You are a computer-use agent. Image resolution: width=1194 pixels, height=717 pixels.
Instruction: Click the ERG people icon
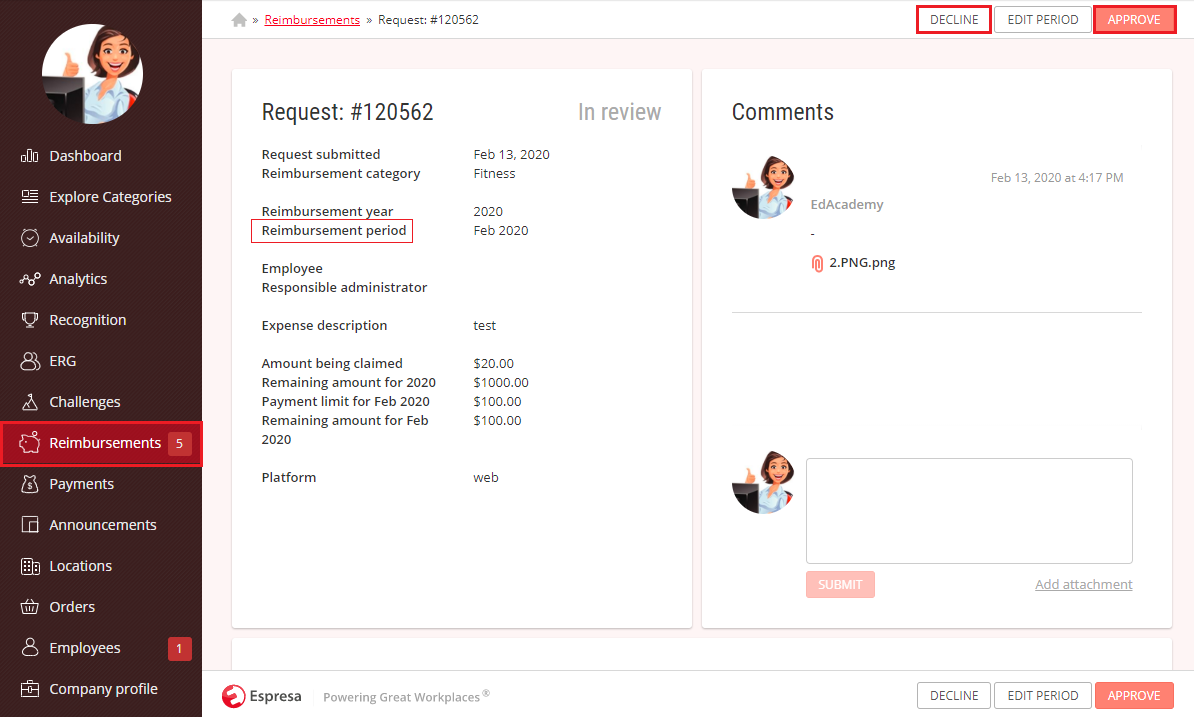[30, 362]
